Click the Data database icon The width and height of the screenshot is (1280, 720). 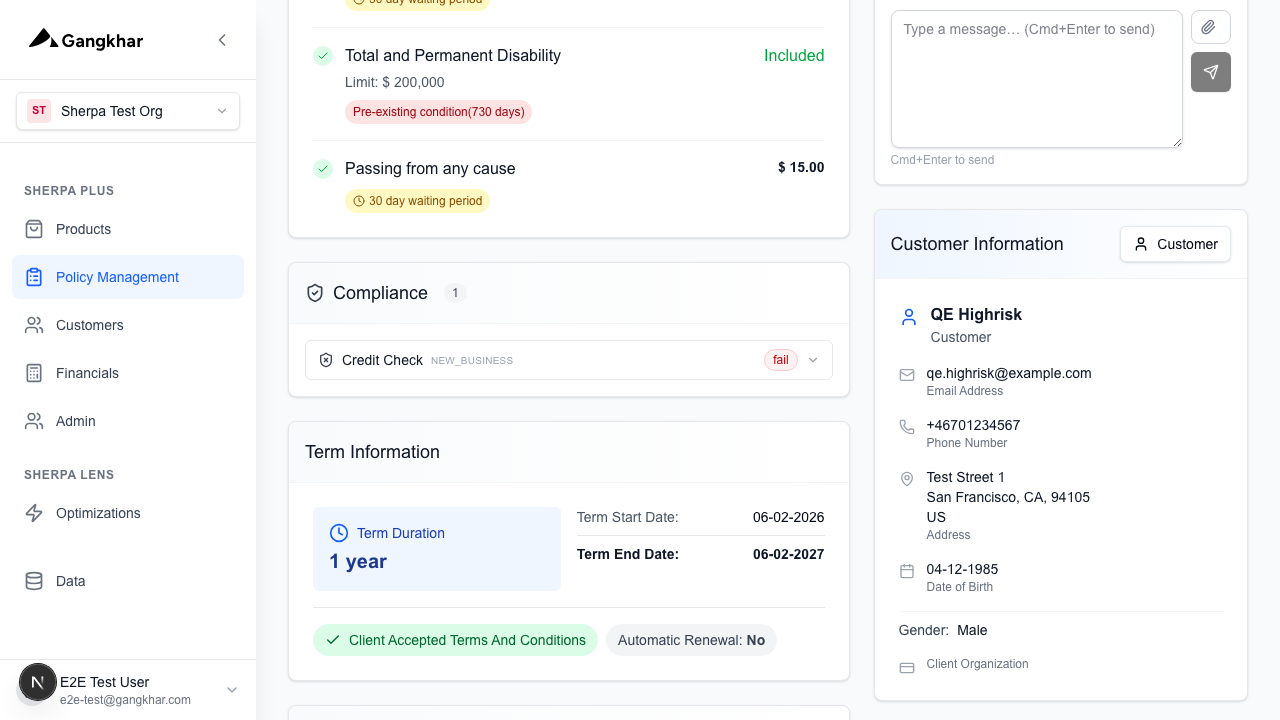[34, 581]
